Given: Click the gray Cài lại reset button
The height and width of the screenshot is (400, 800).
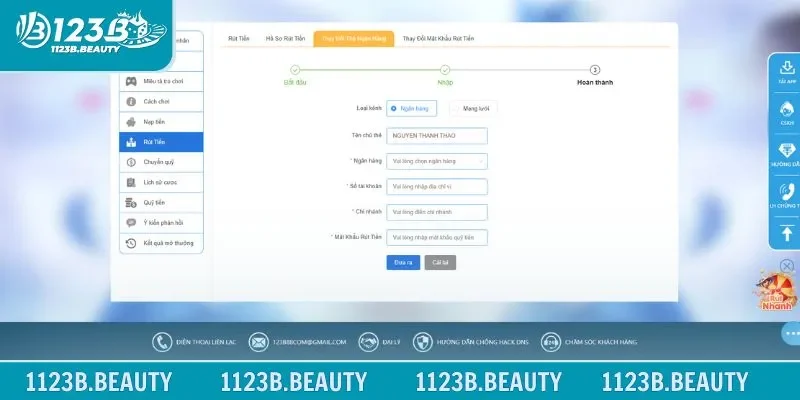Looking at the screenshot, I should point(440,262).
